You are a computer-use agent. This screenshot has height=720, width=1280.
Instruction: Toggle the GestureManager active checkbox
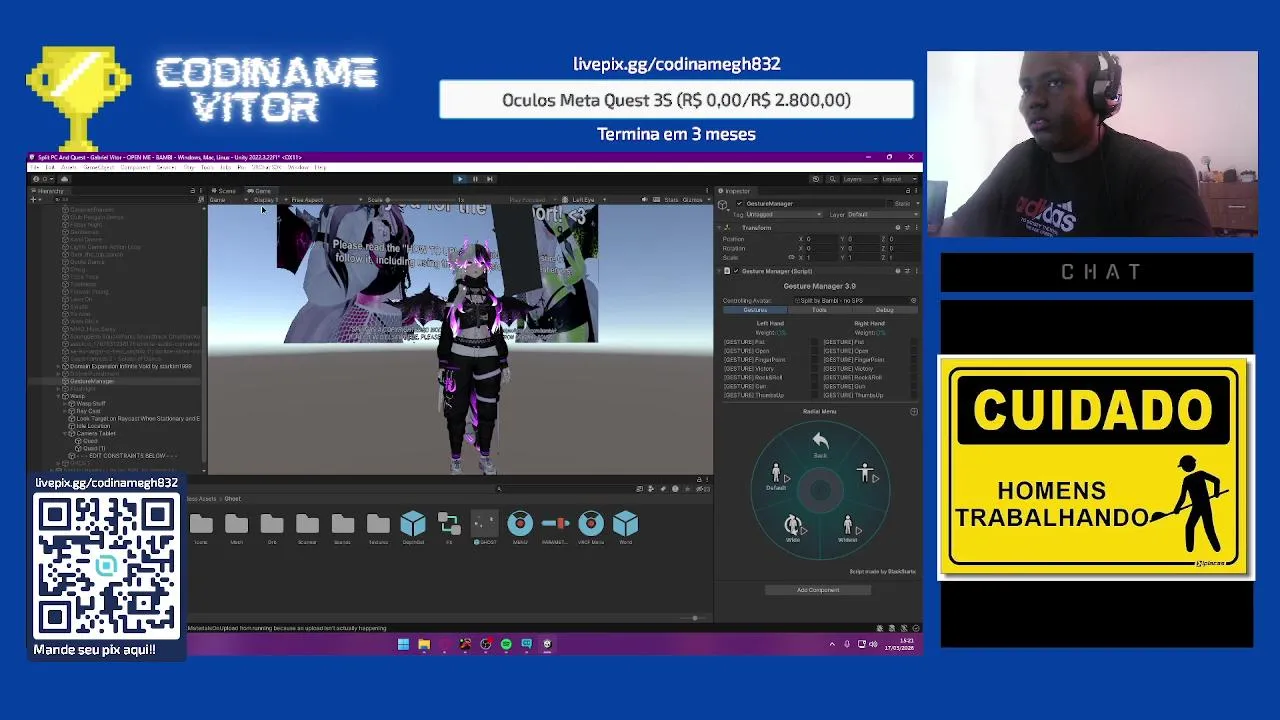tap(739, 203)
